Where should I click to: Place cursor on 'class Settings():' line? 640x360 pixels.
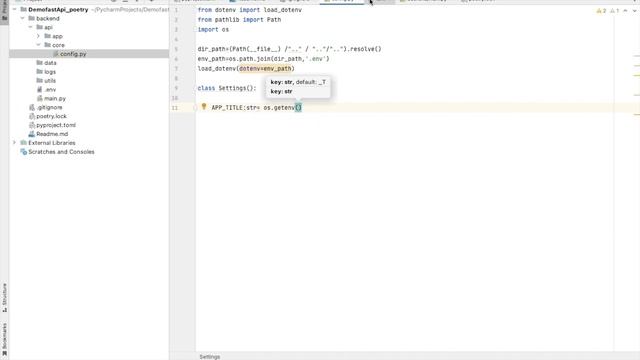click(227, 88)
